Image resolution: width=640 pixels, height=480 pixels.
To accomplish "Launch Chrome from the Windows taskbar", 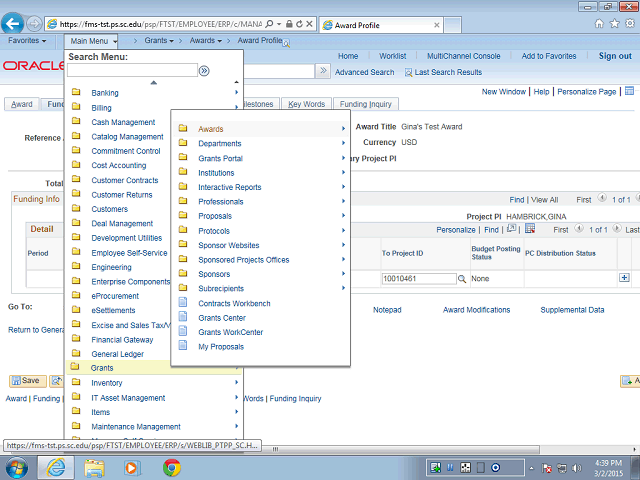I will click(171, 467).
